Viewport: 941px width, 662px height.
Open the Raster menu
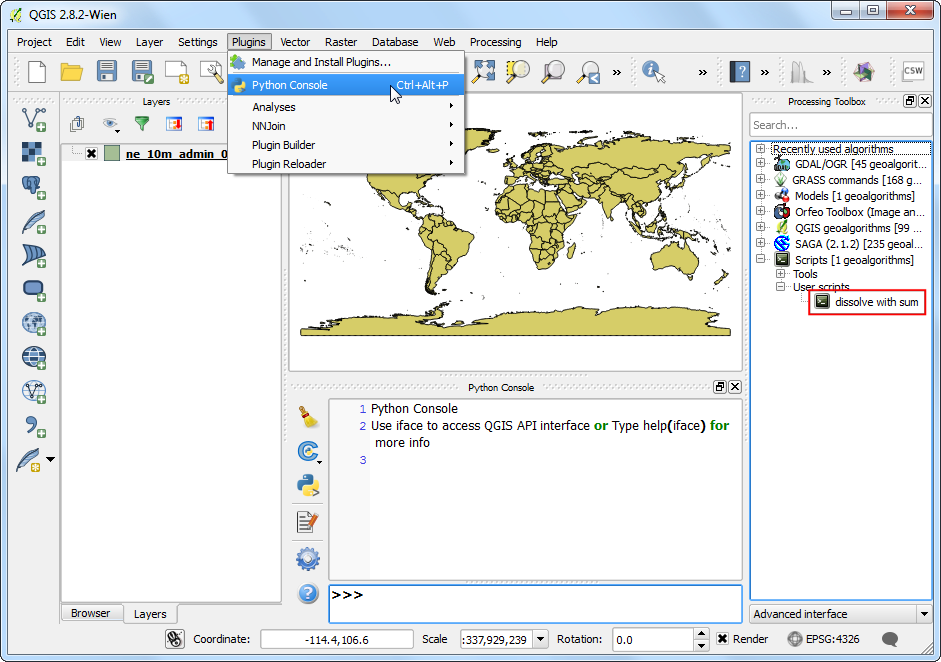341,42
